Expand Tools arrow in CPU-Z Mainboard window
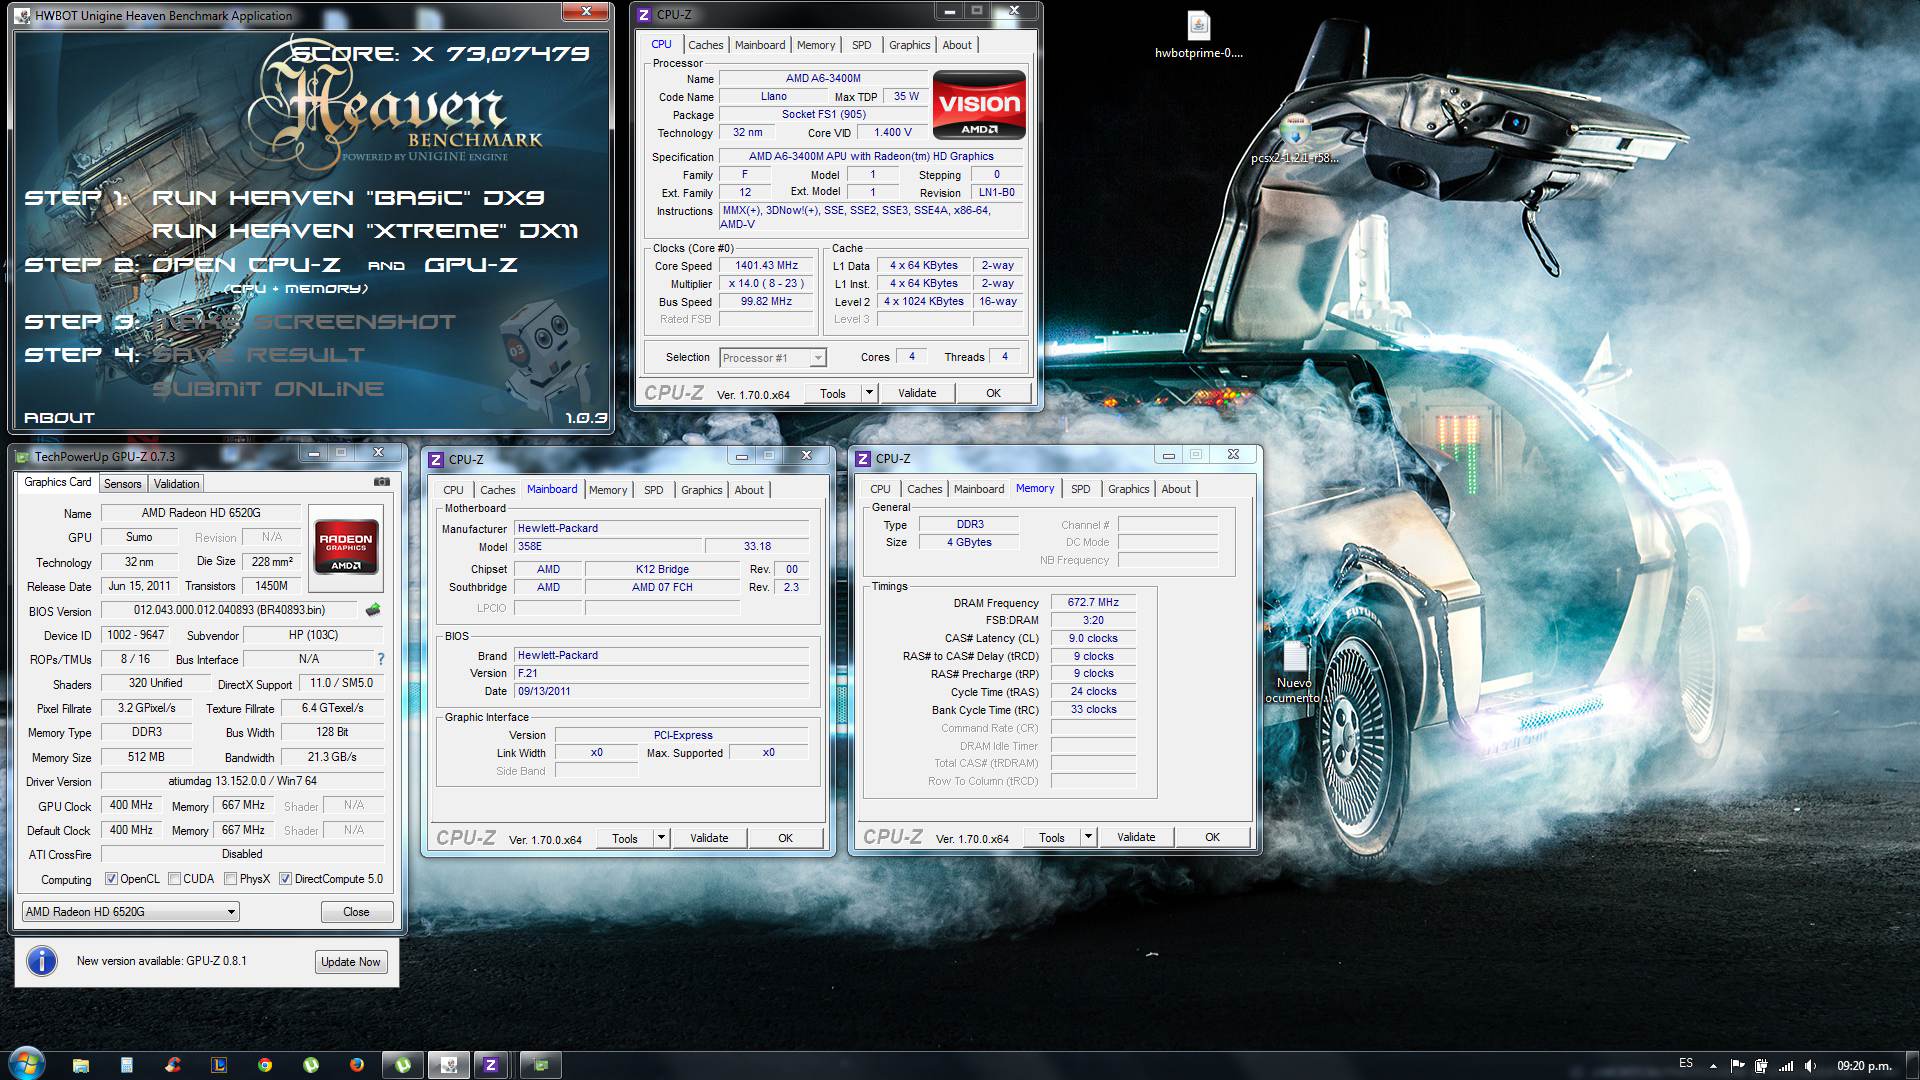Screen dimensions: 1920x1080 (x=661, y=838)
